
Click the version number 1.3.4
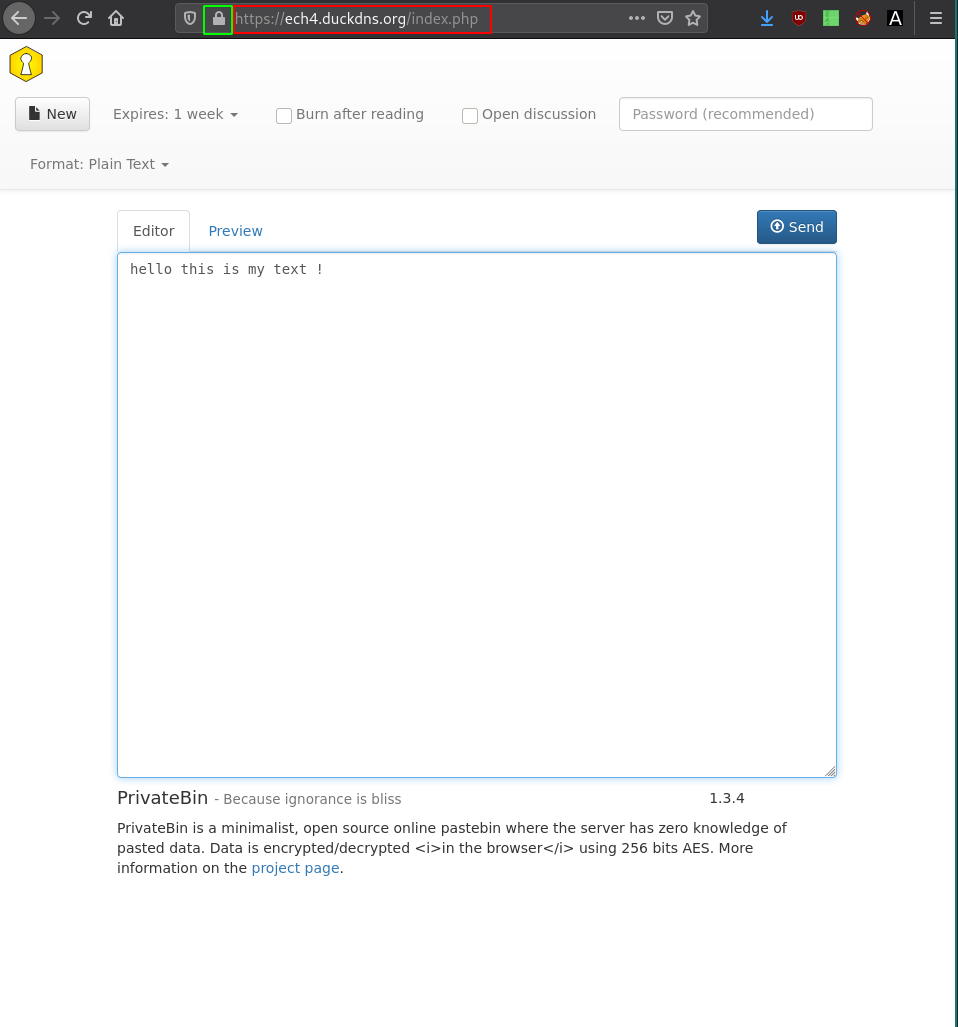pos(727,798)
